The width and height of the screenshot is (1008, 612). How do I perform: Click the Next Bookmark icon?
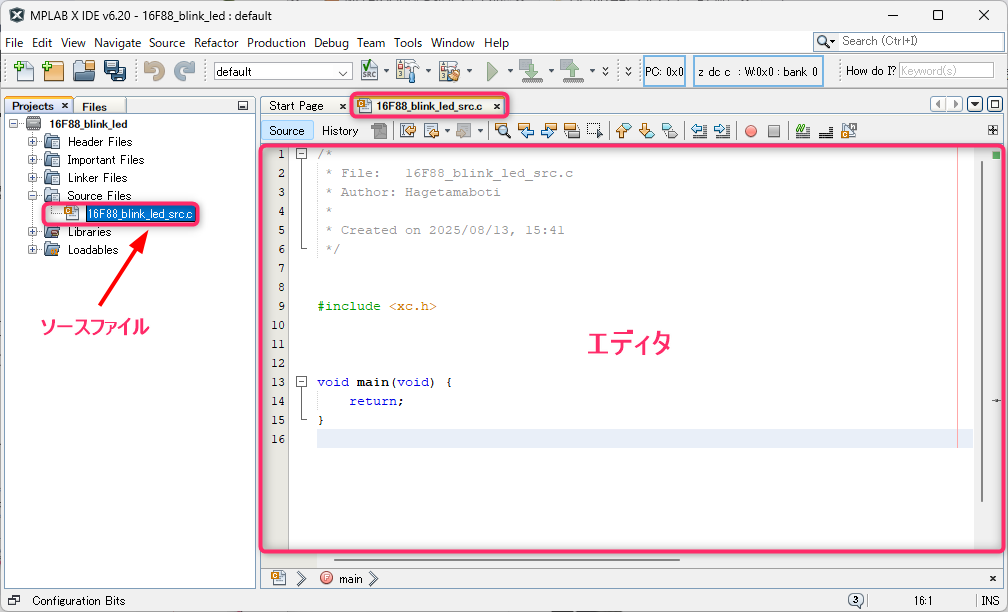[x=646, y=130]
